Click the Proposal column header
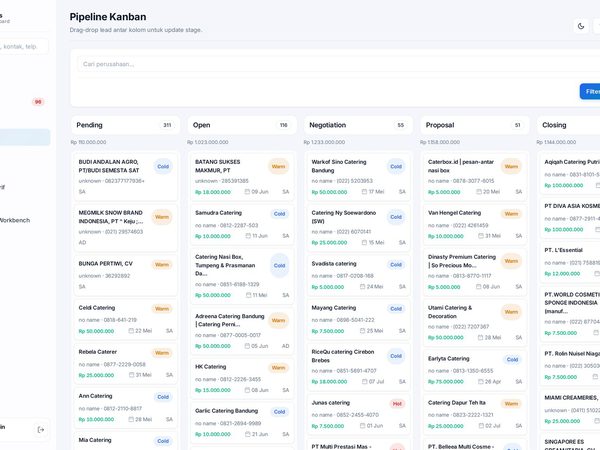 pyautogui.click(x=475, y=125)
